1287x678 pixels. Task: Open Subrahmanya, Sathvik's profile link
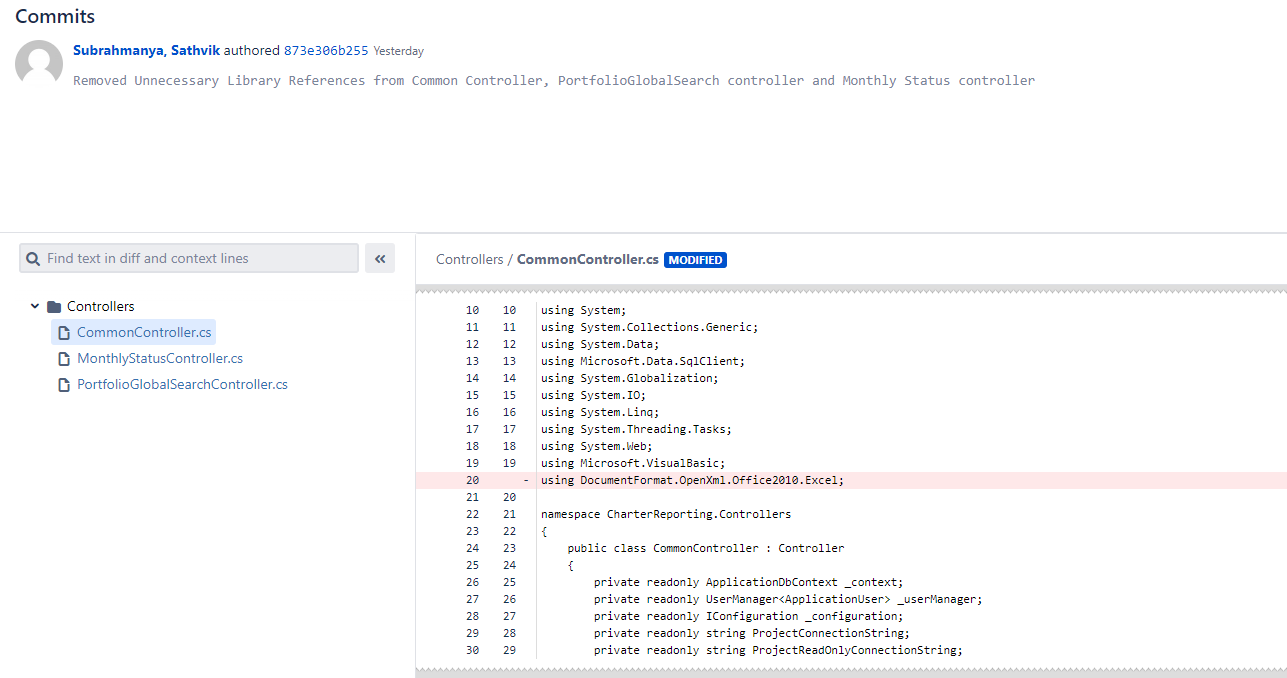pos(146,49)
